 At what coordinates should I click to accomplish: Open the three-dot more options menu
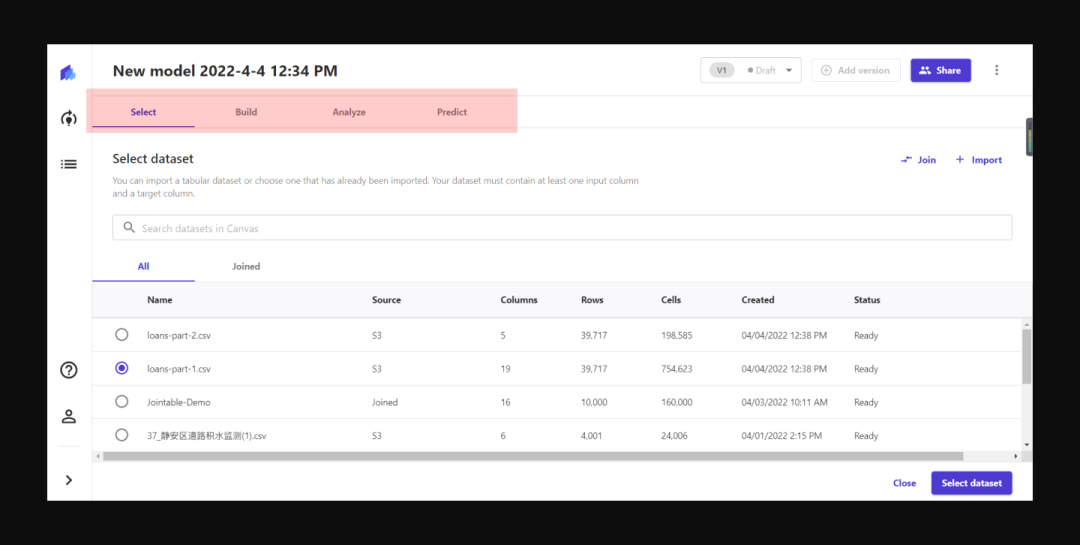(x=997, y=70)
